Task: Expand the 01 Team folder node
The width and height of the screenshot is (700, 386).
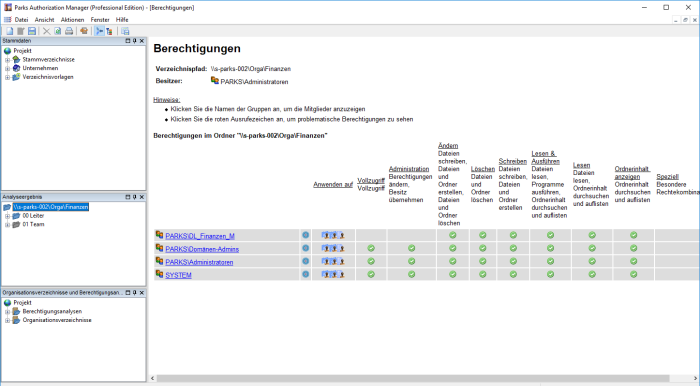Action: pyautogui.click(x=7, y=225)
